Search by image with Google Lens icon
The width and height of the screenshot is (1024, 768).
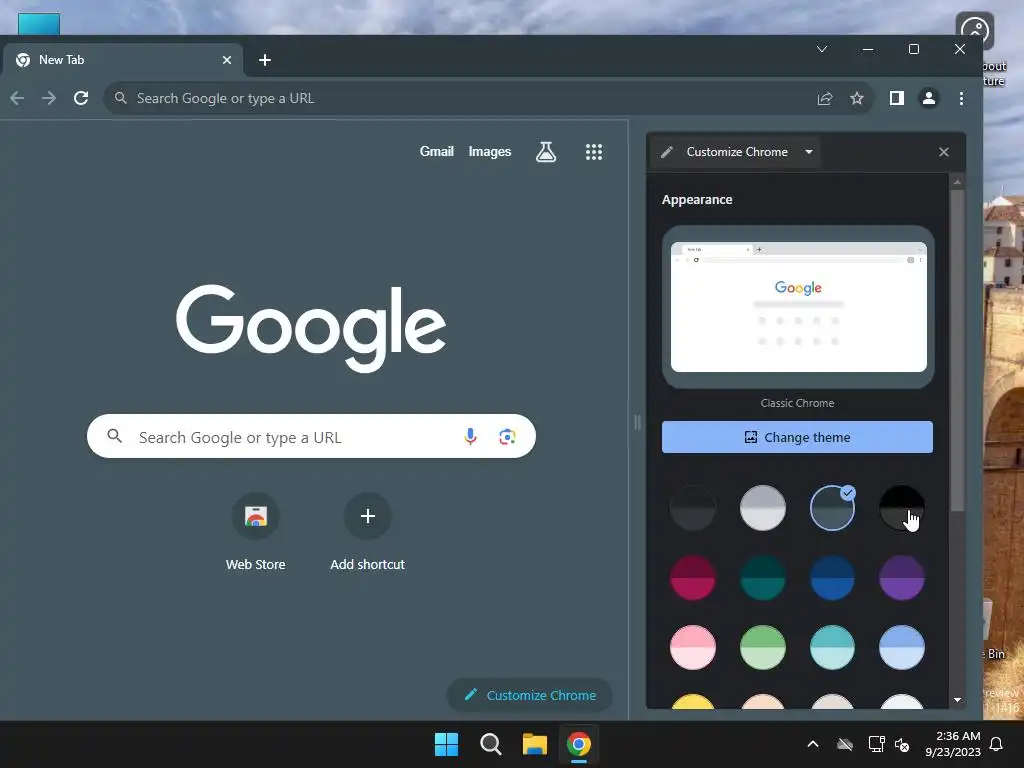click(507, 436)
